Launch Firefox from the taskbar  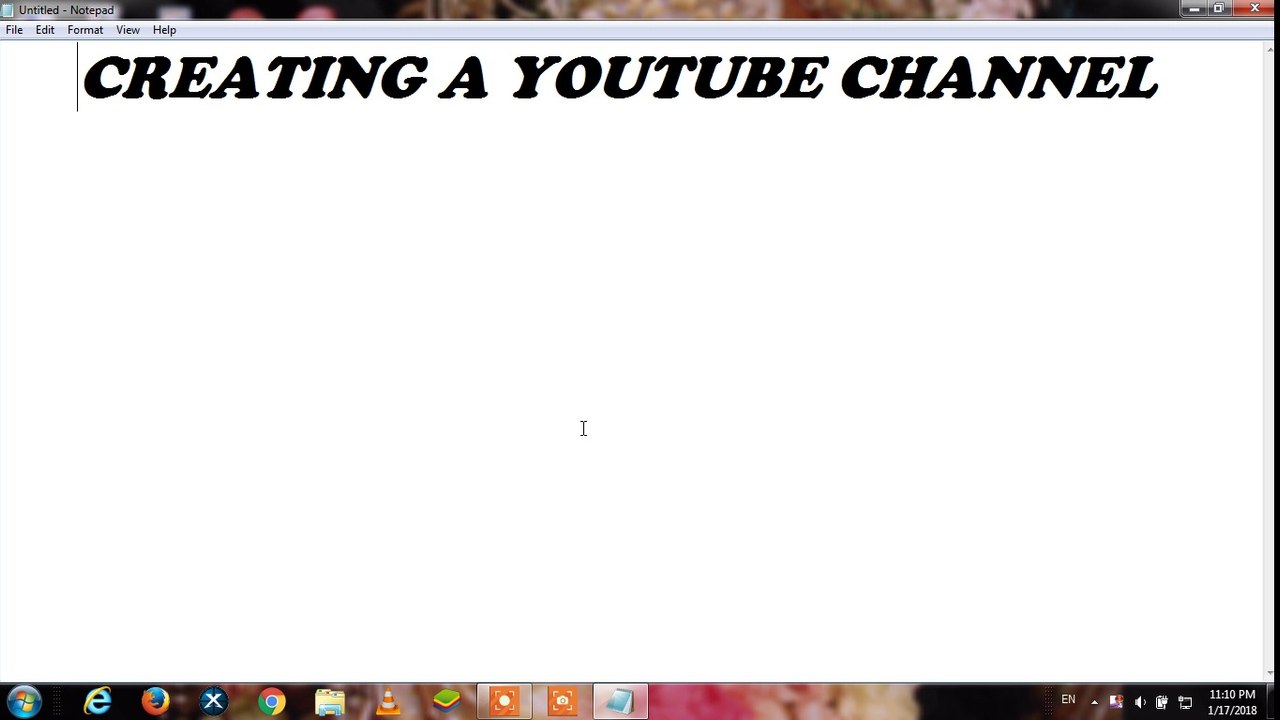click(155, 701)
